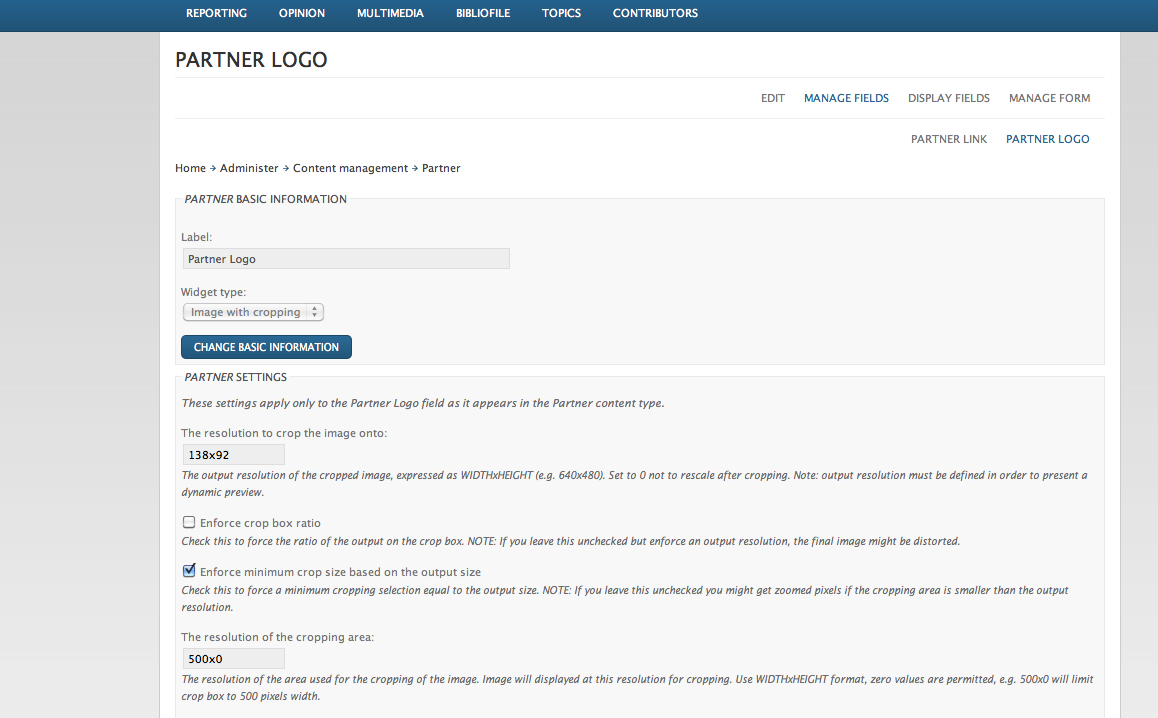Click the cropping area field showing 500x0
The height and width of the screenshot is (718, 1158).
tap(233, 659)
